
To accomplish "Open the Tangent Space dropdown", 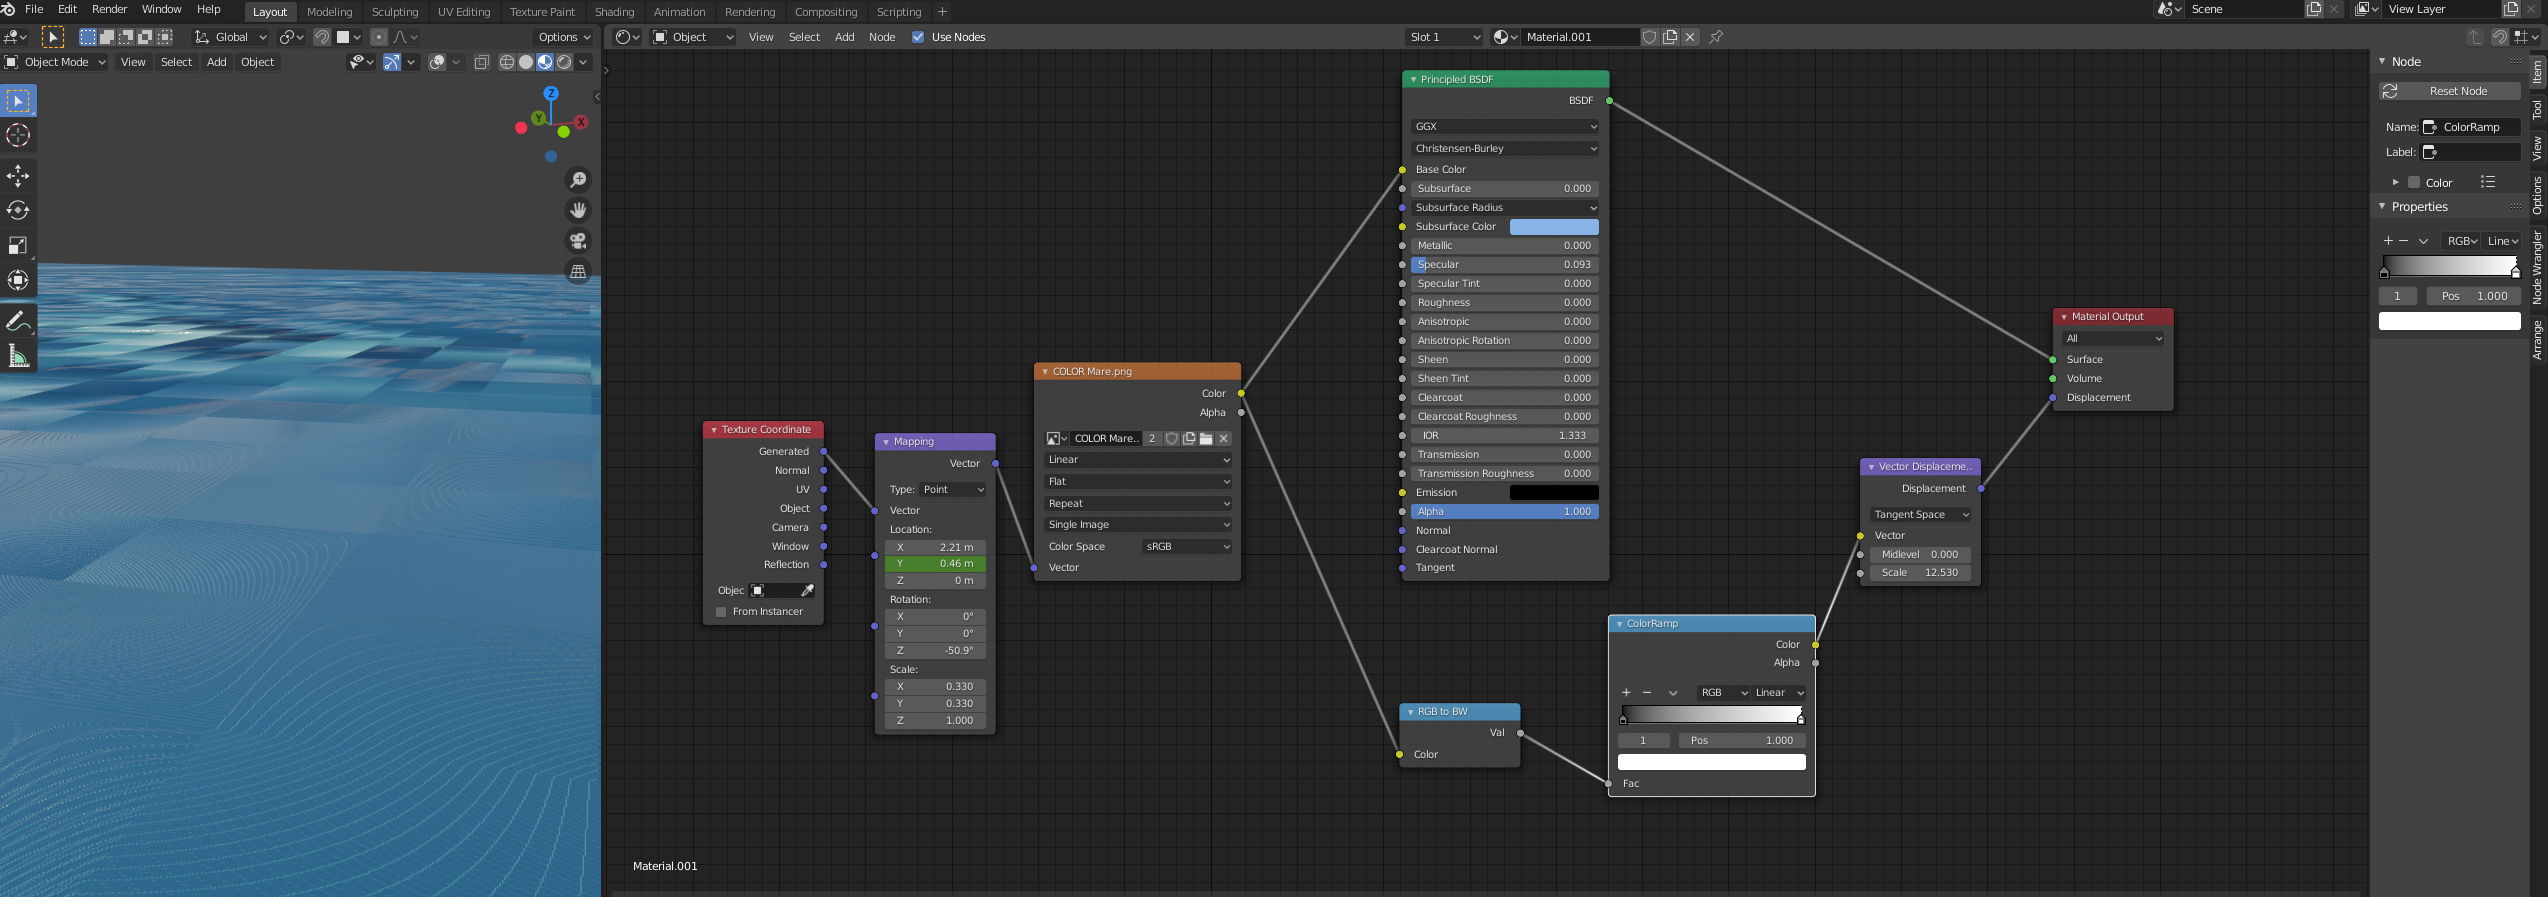I will 1920,514.
